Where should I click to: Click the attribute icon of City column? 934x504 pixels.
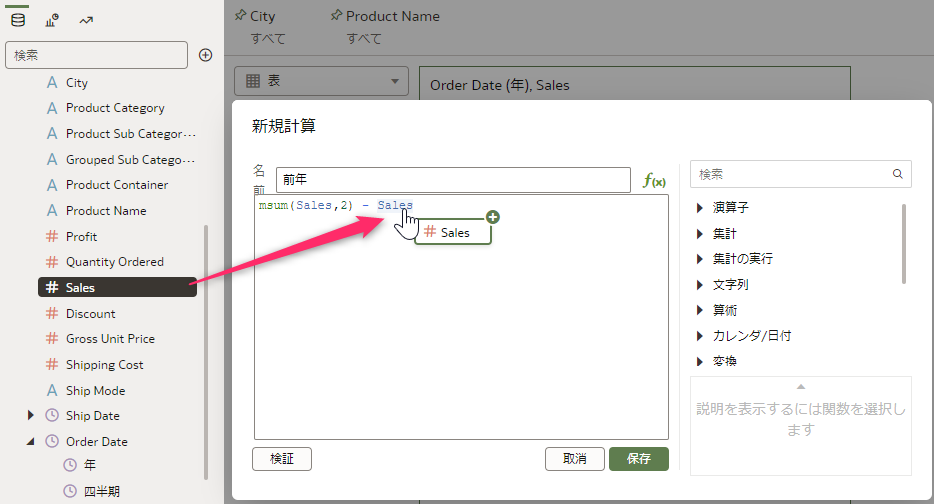pyautogui.click(x=52, y=82)
